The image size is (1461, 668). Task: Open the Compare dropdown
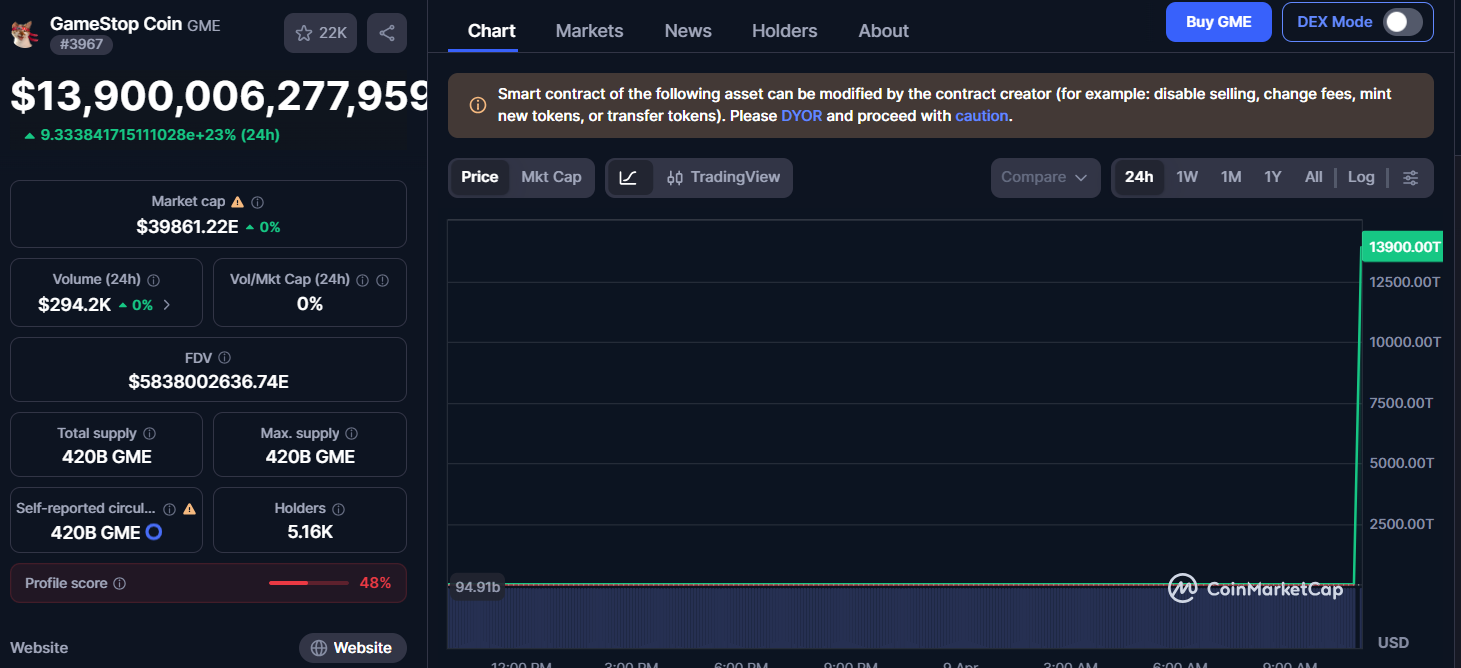click(1045, 178)
